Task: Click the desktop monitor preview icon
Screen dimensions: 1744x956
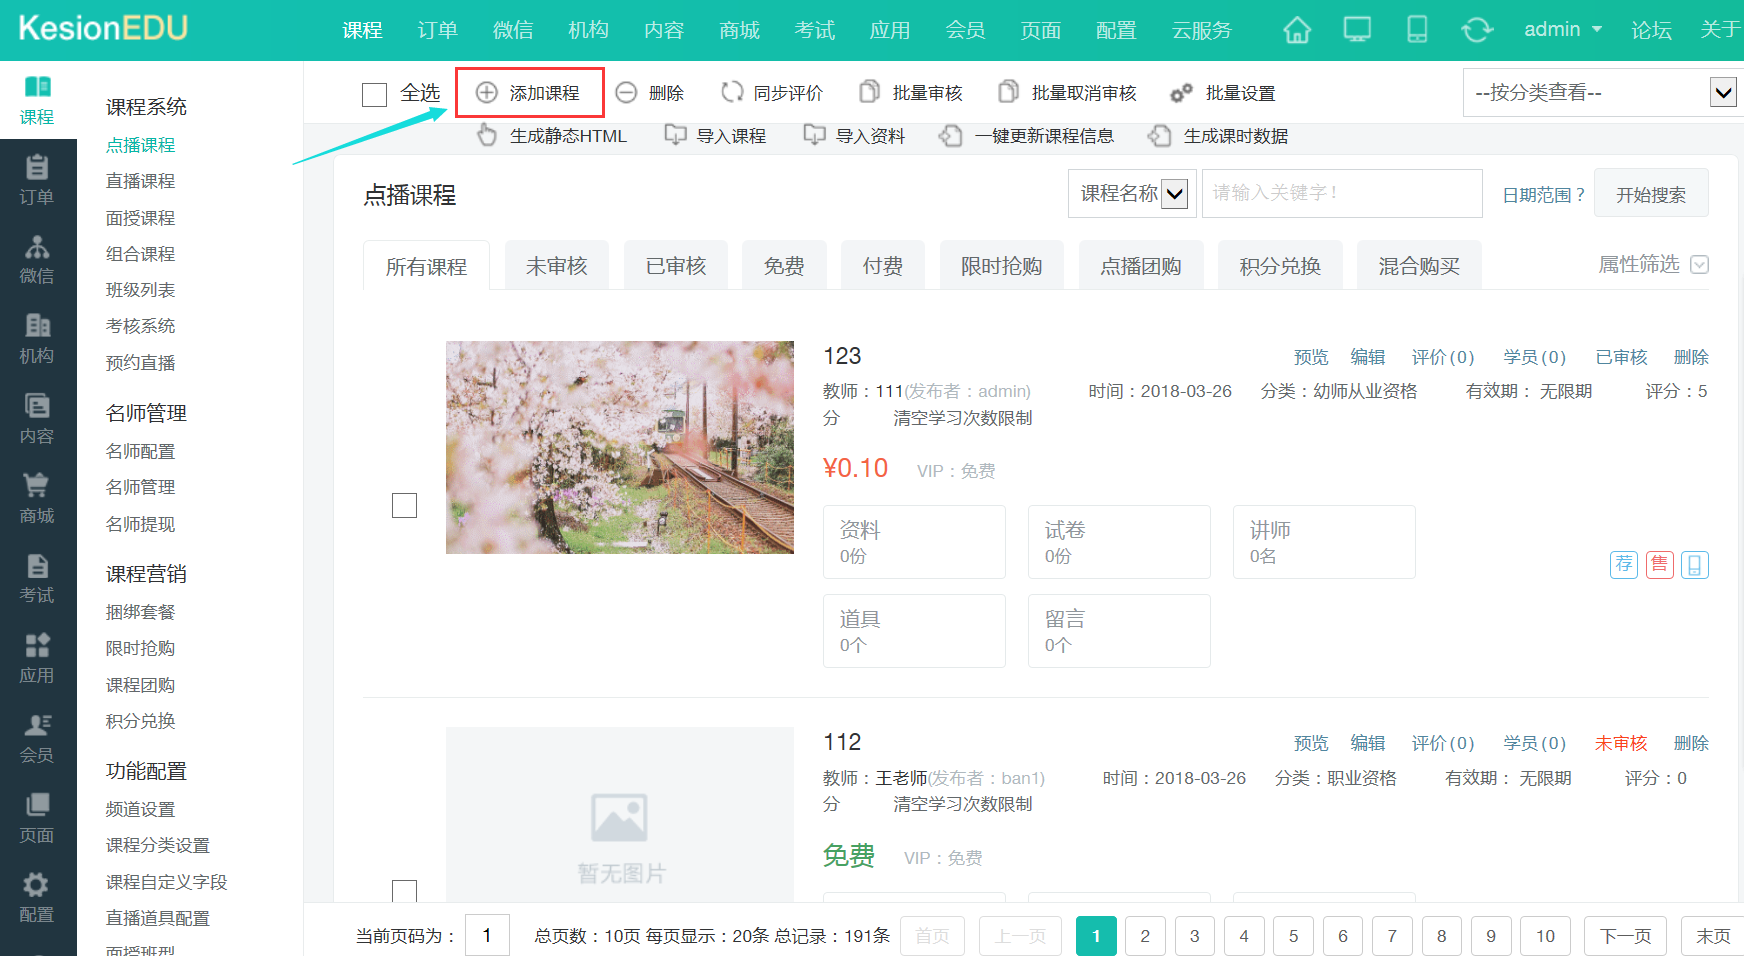Action: point(1357,30)
